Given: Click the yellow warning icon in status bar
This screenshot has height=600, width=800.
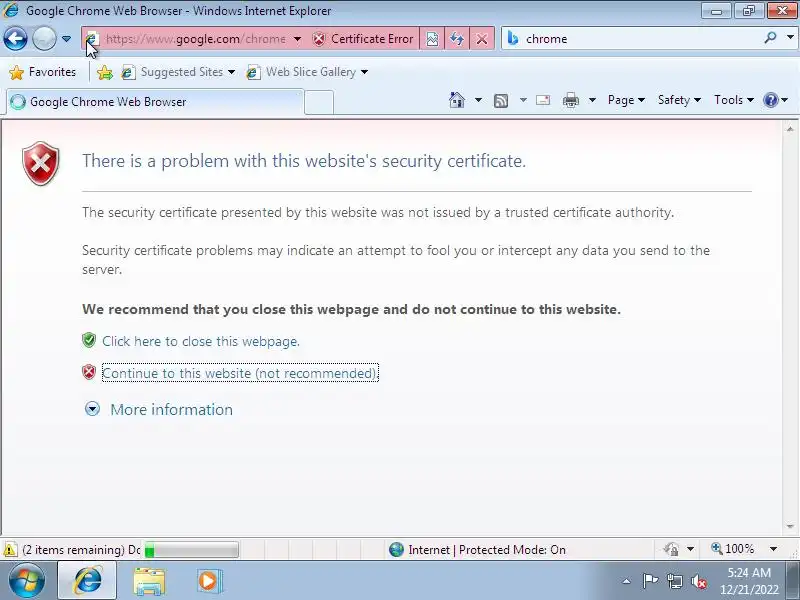Looking at the screenshot, I should [10, 549].
